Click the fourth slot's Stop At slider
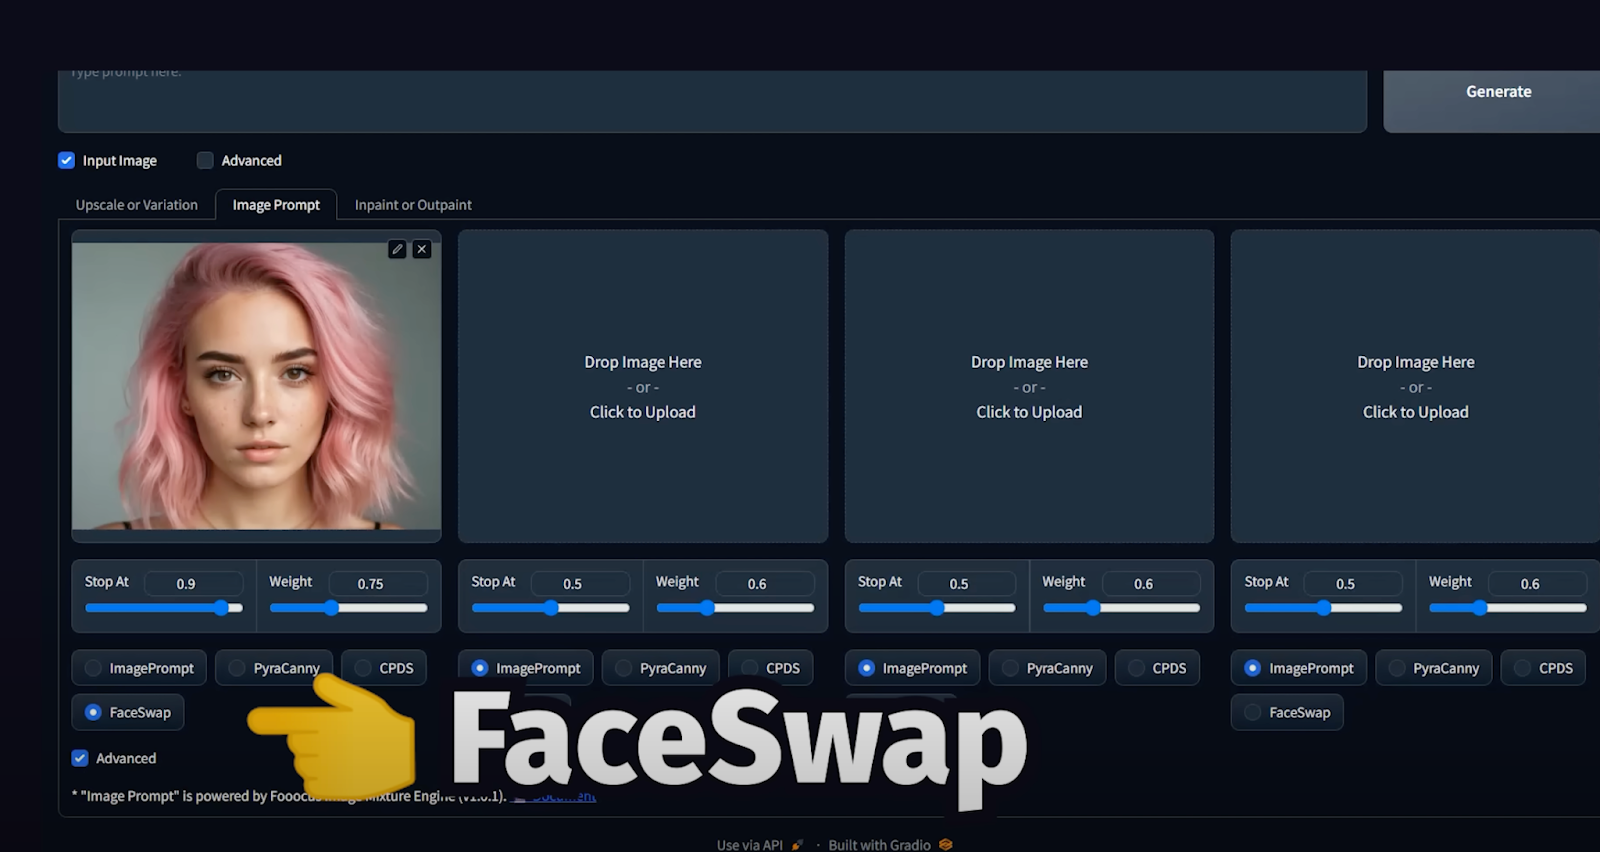 click(1323, 608)
